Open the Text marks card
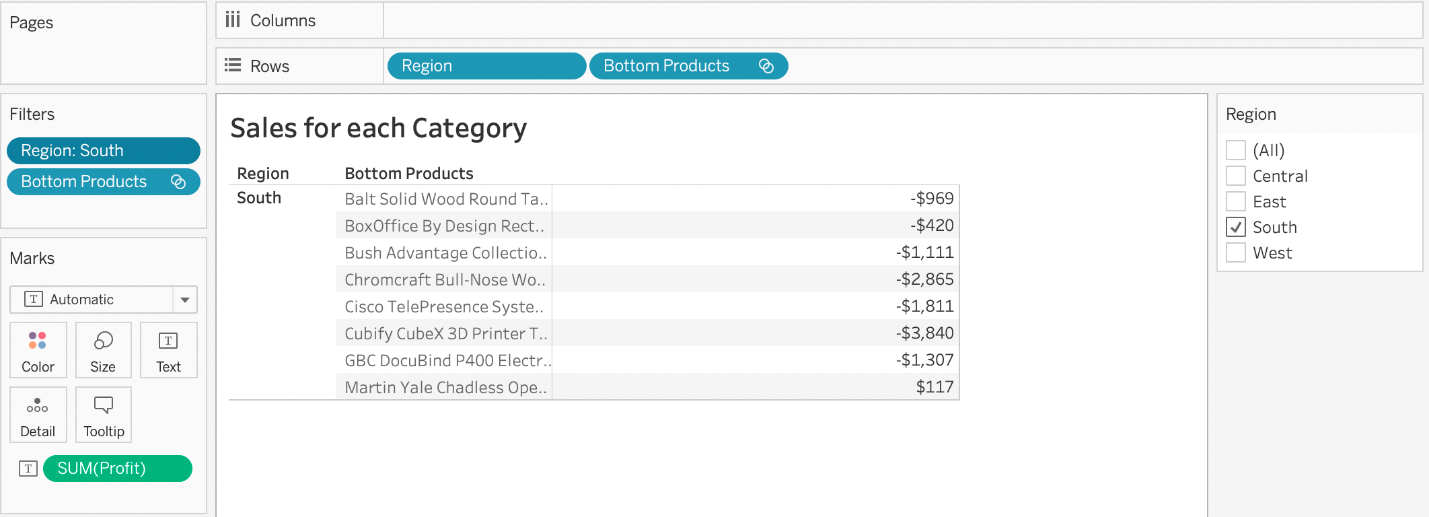 [x=168, y=350]
